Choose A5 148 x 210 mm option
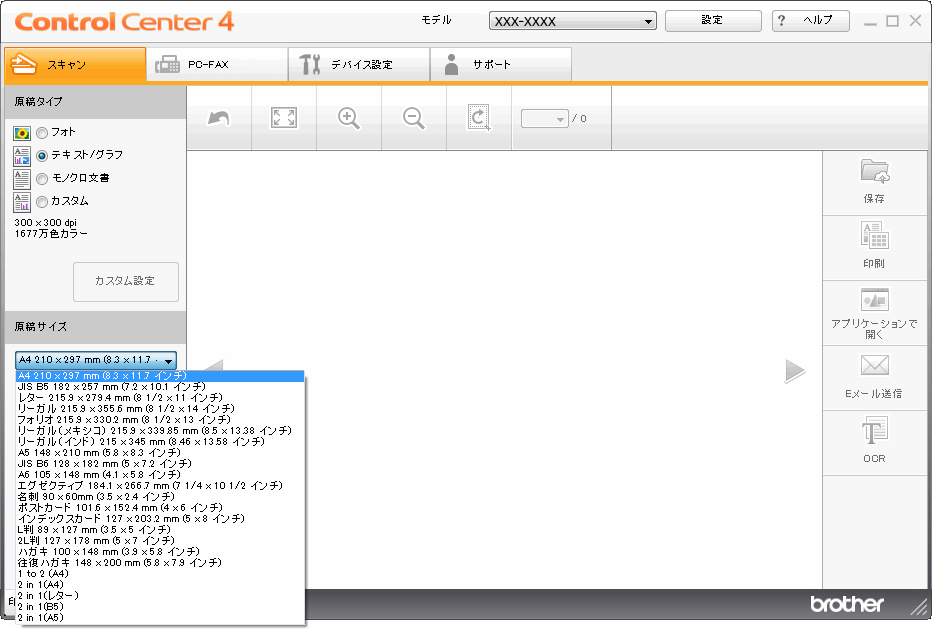 tap(159, 453)
